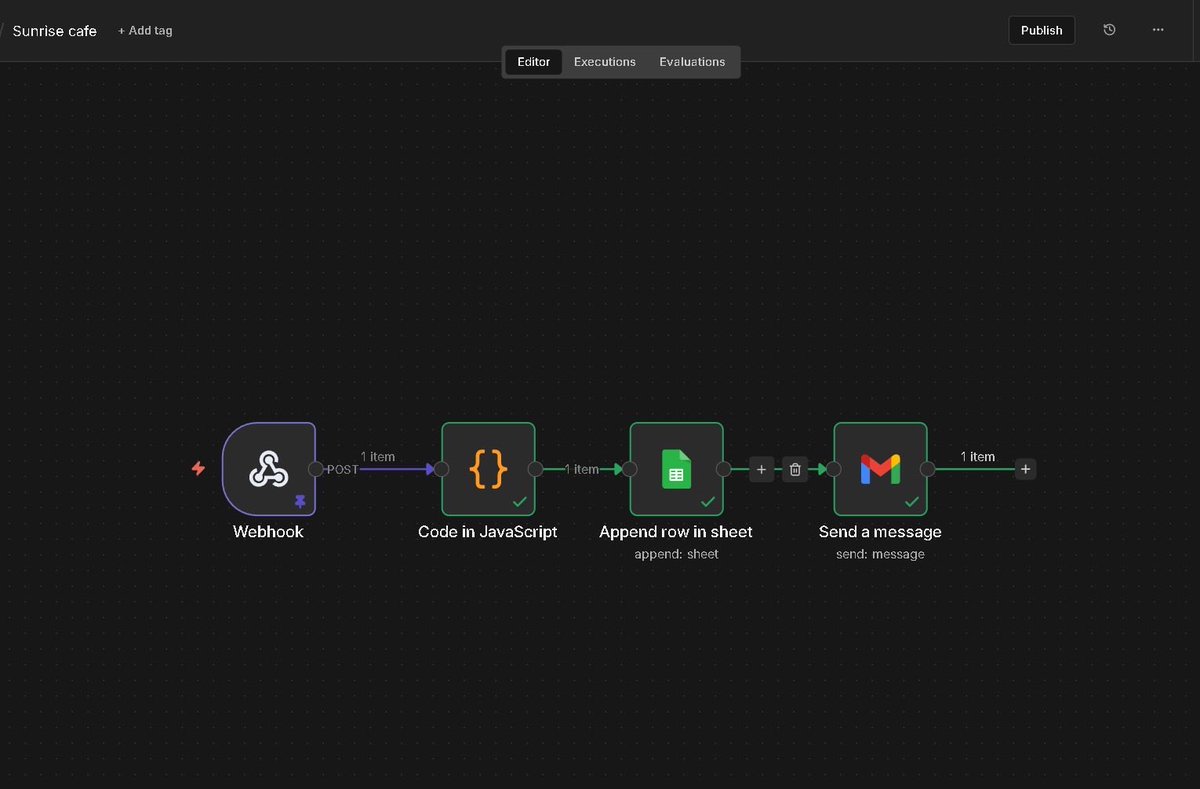Click the 'append: sheet' subtitle

(676, 554)
